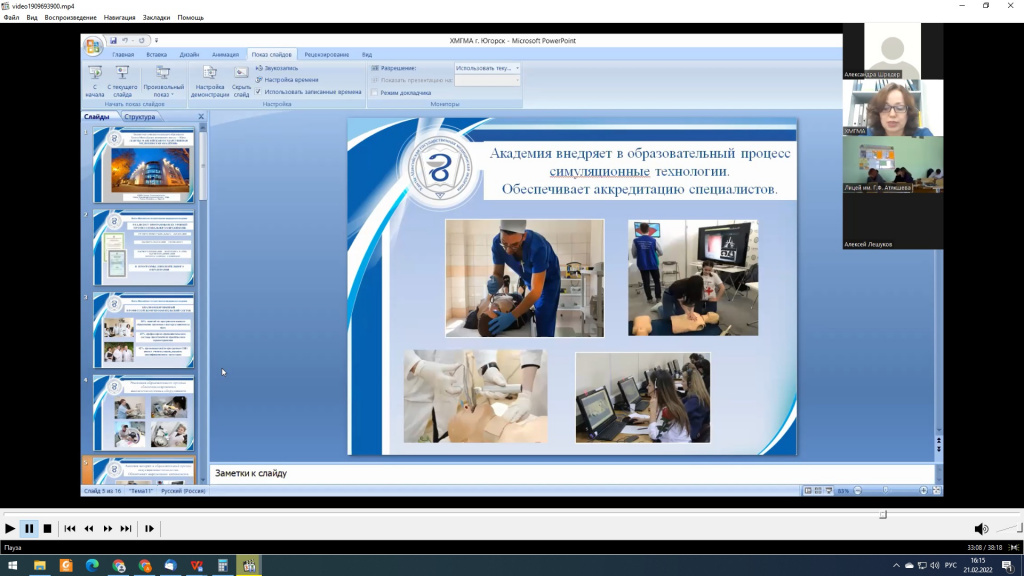This screenshot has height=576, width=1024.
Task: Toggle 'Использовать записанные времена' checkbox
Action: click(x=258, y=91)
